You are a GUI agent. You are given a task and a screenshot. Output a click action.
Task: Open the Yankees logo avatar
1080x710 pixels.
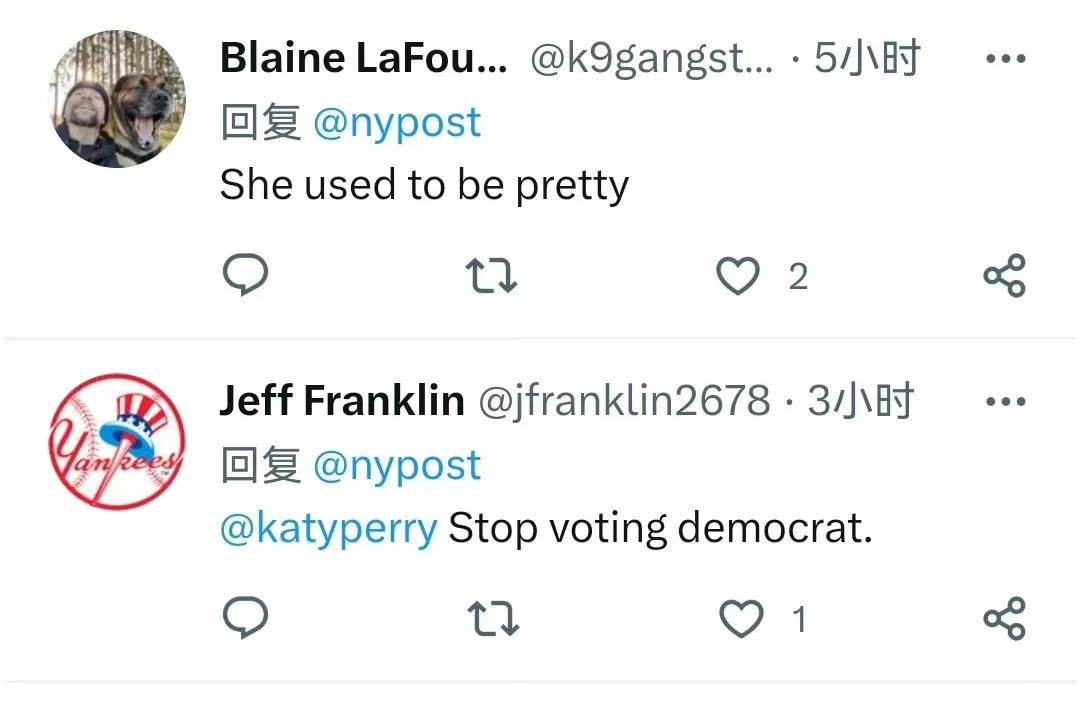click(x=118, y=441)
